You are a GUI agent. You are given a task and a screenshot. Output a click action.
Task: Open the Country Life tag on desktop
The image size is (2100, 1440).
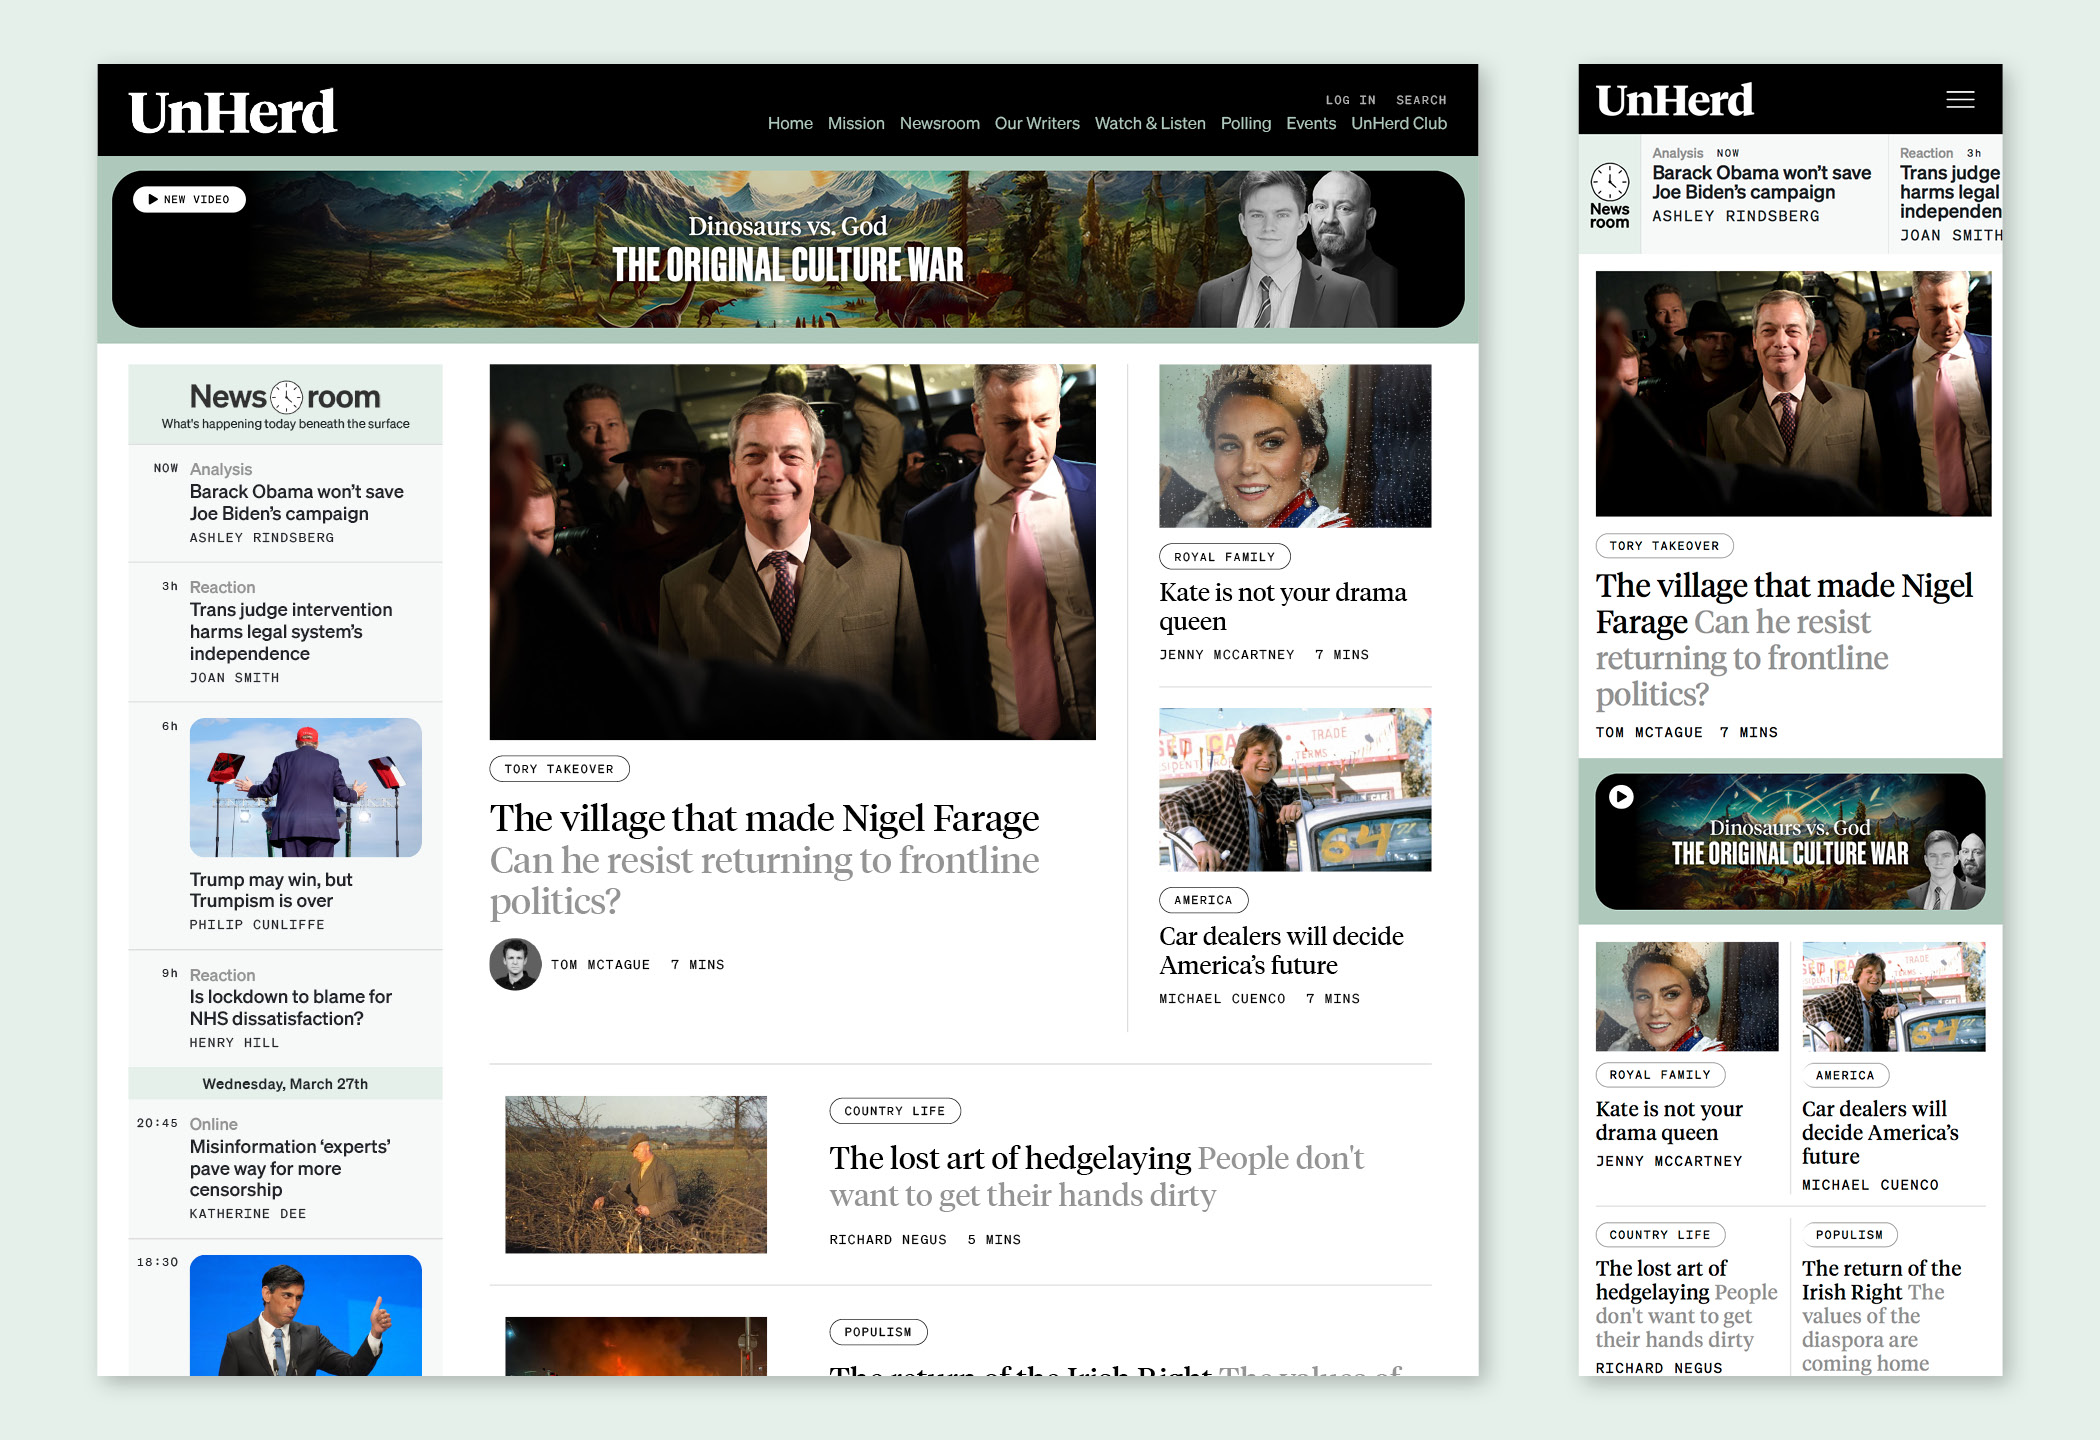894,1111
